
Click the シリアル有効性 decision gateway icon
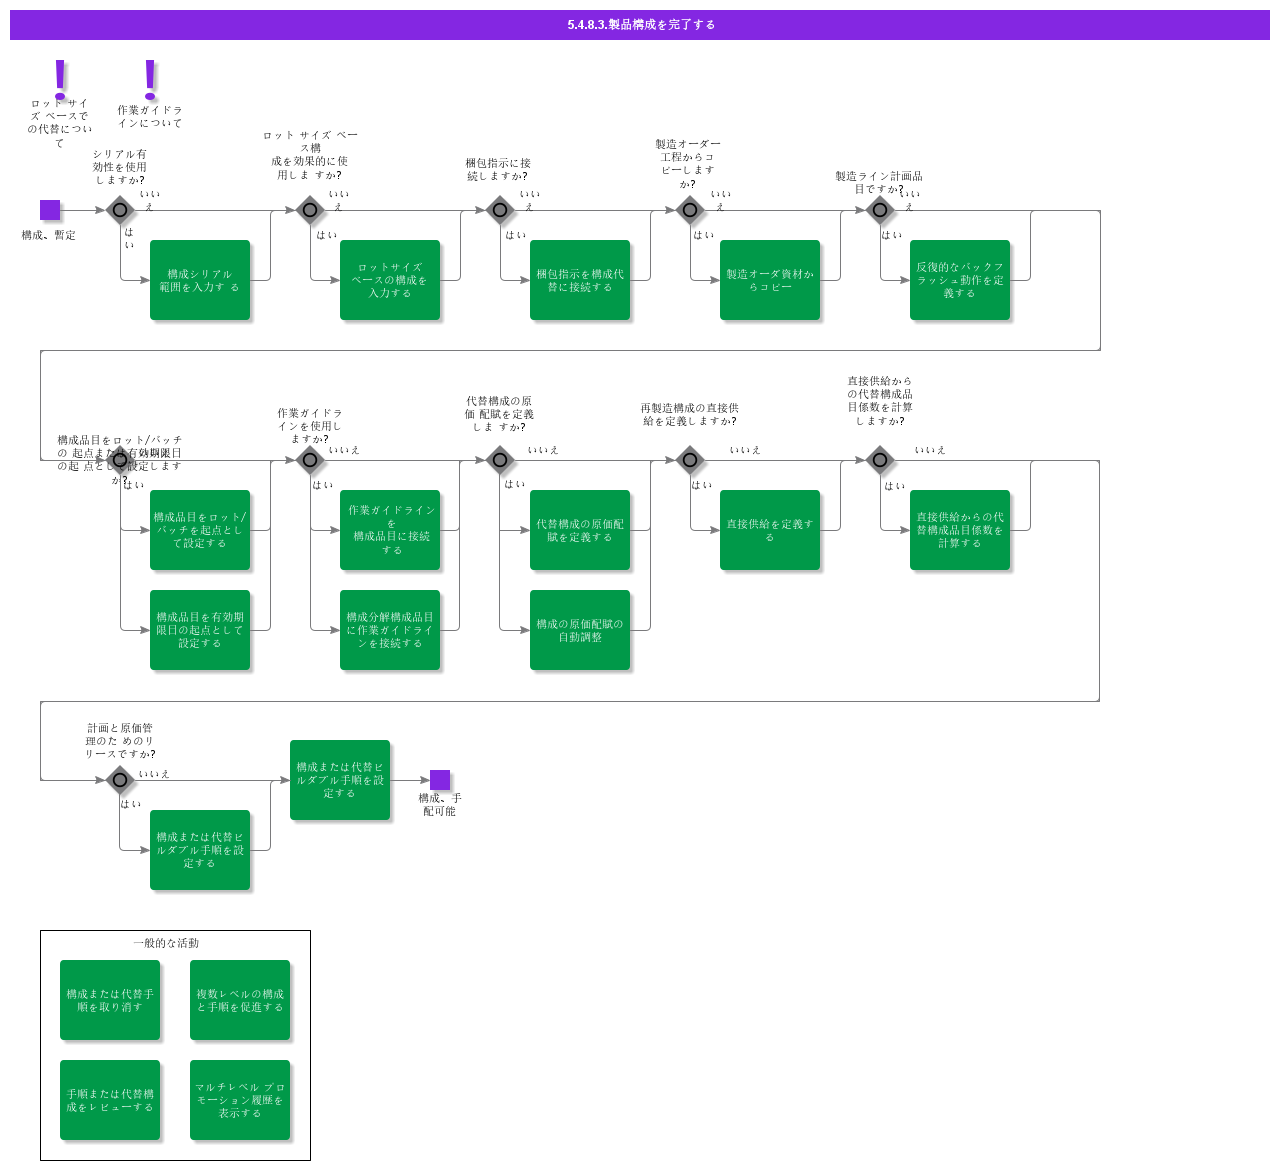(x=120, y=210)
